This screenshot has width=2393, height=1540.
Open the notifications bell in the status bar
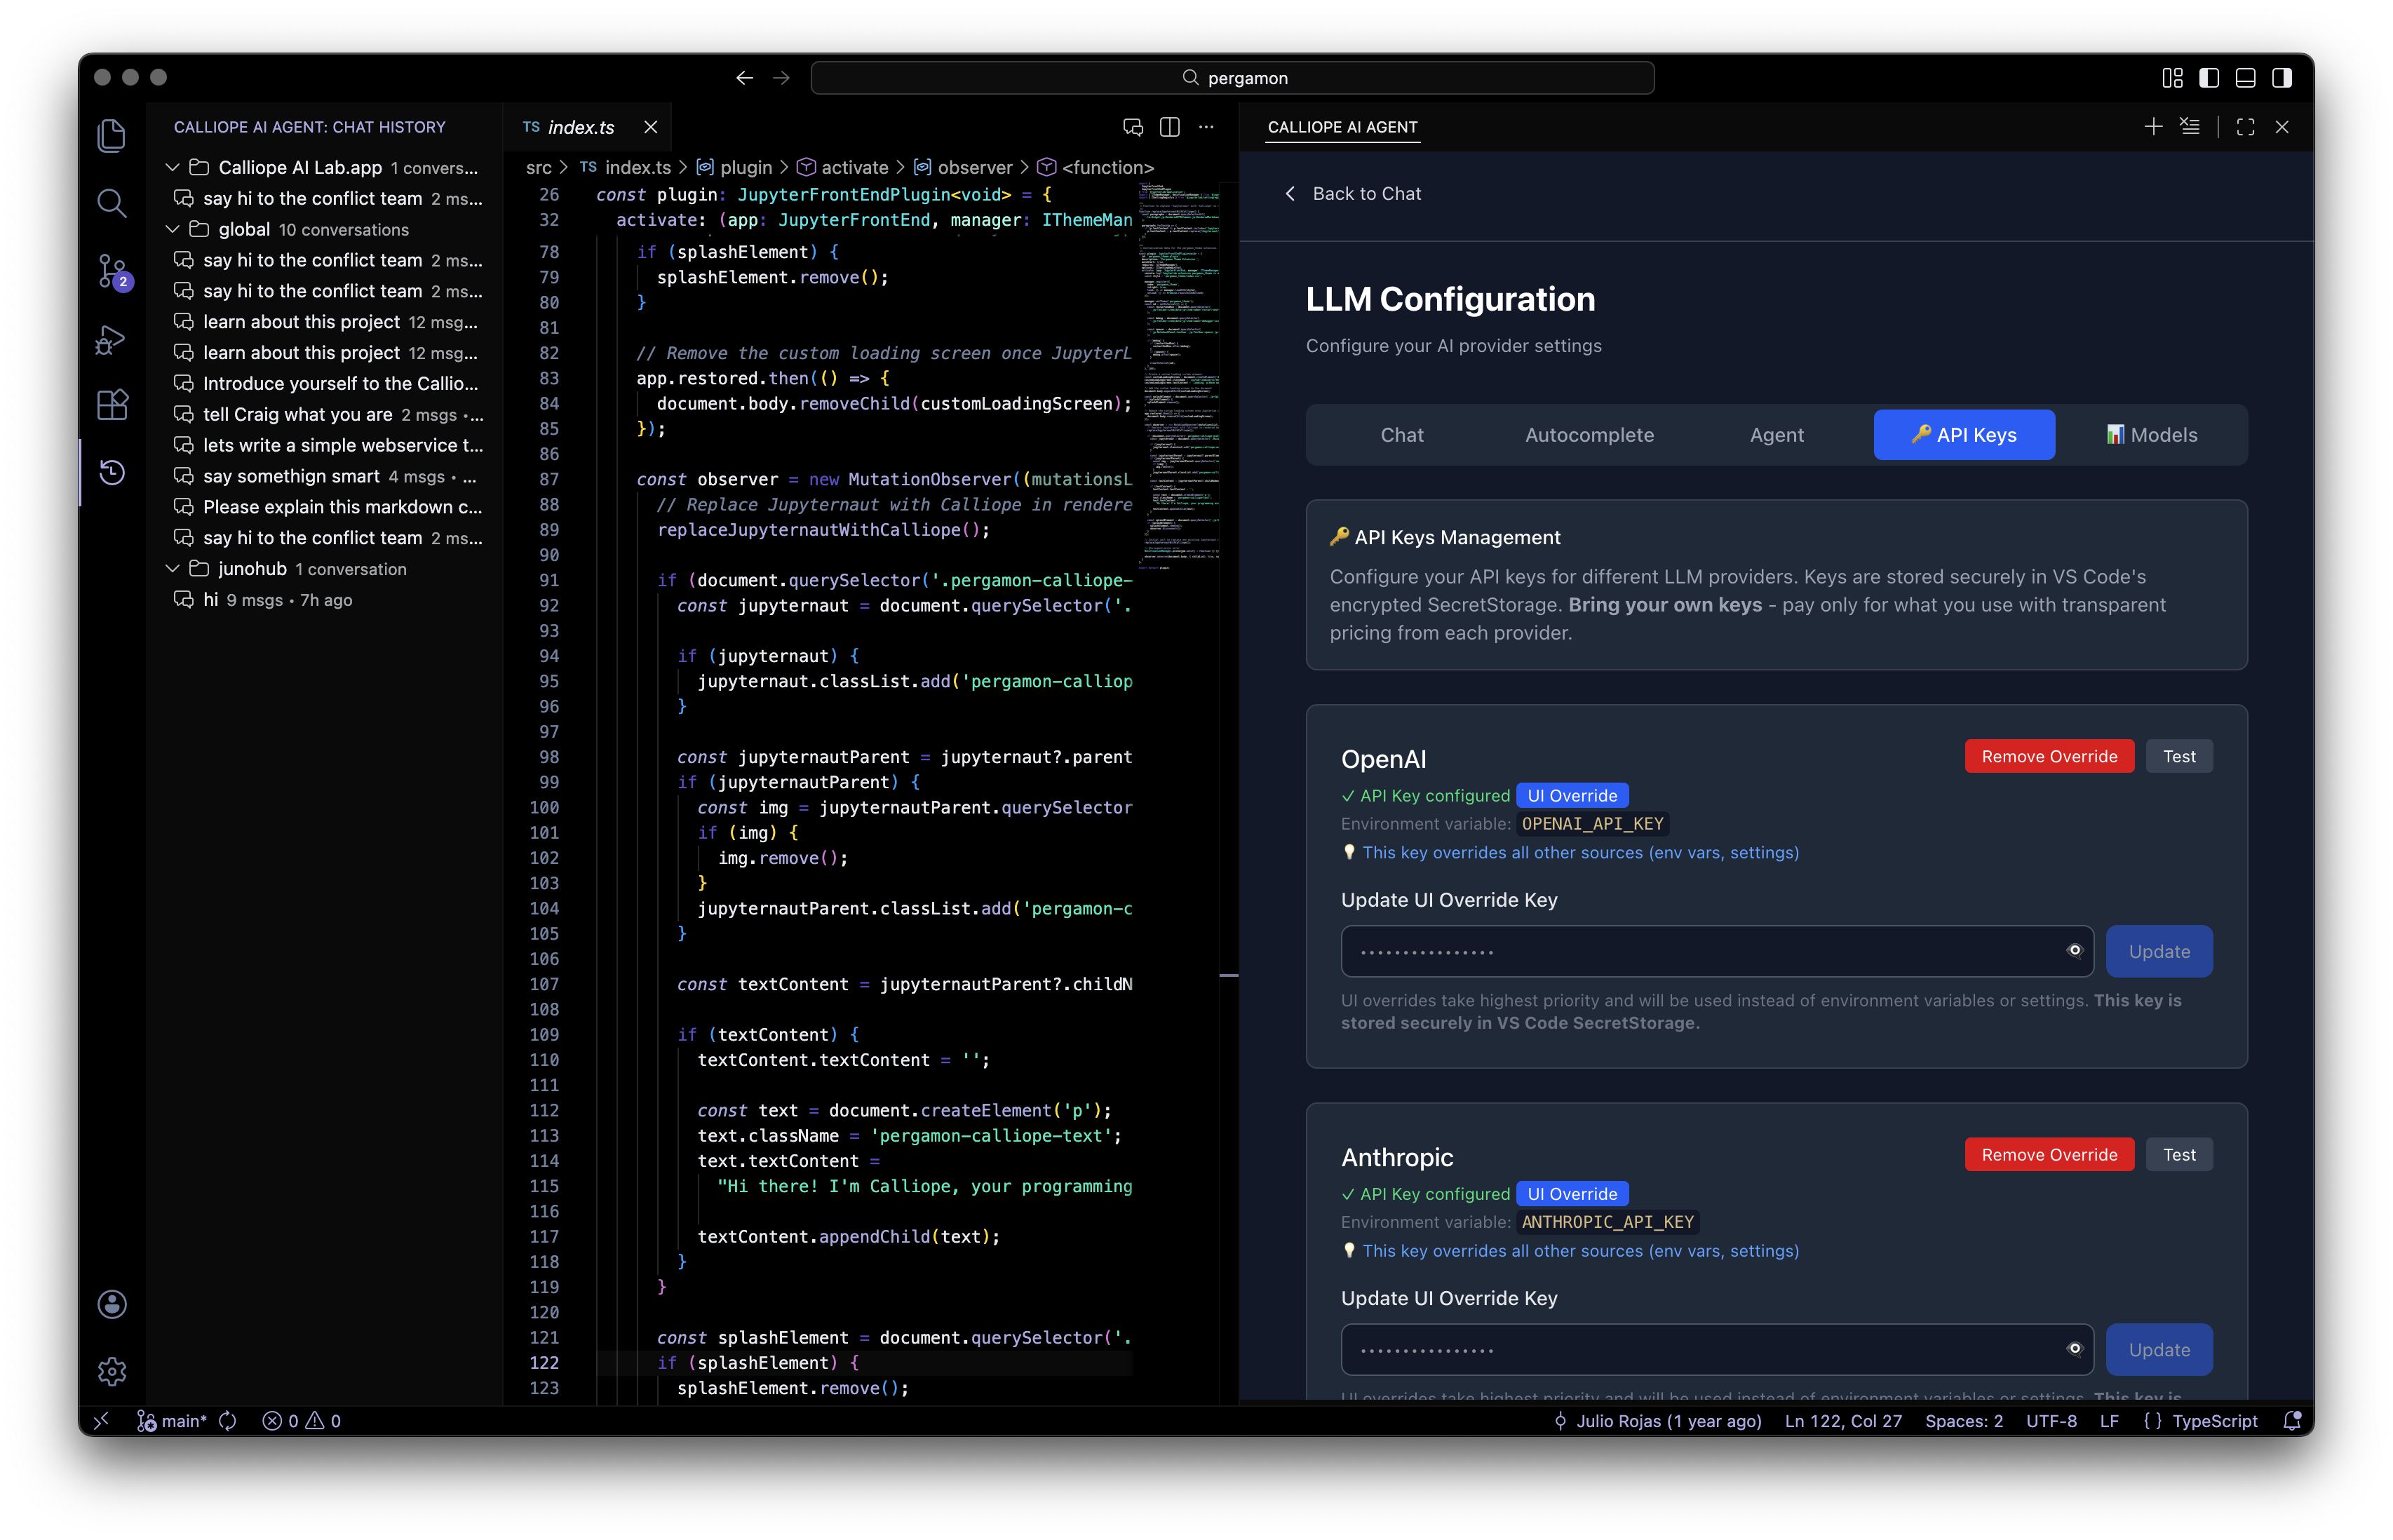tap(2291, 1420)
